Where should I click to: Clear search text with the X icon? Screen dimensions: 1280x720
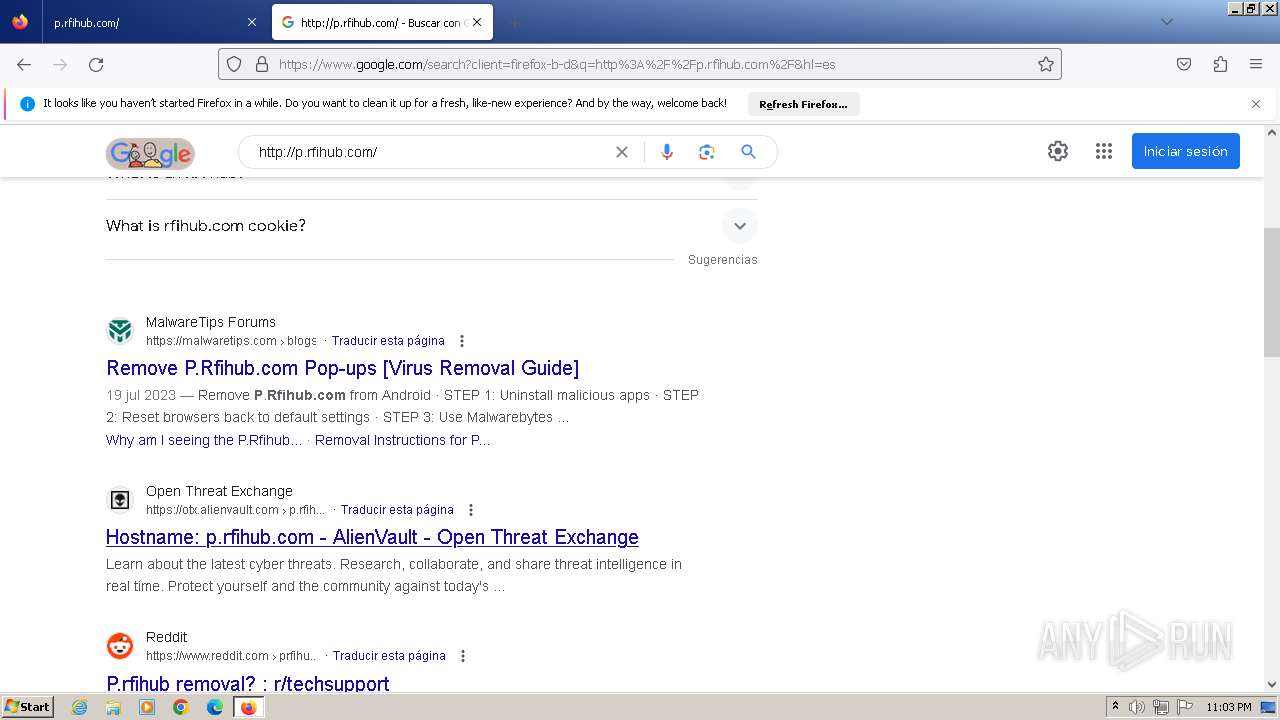(622, 152)
